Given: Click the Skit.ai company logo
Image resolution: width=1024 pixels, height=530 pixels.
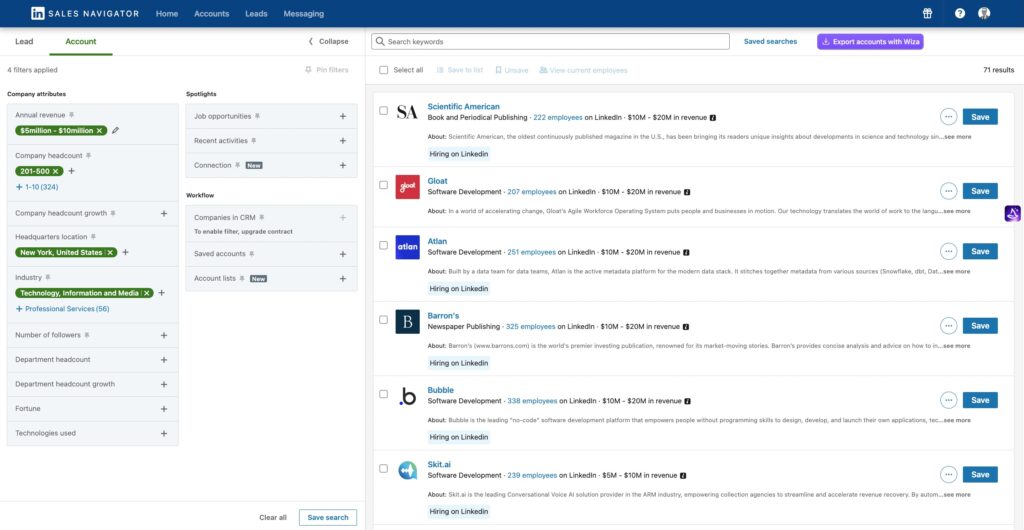Looking at the screenshot, I should pos(408,471).
